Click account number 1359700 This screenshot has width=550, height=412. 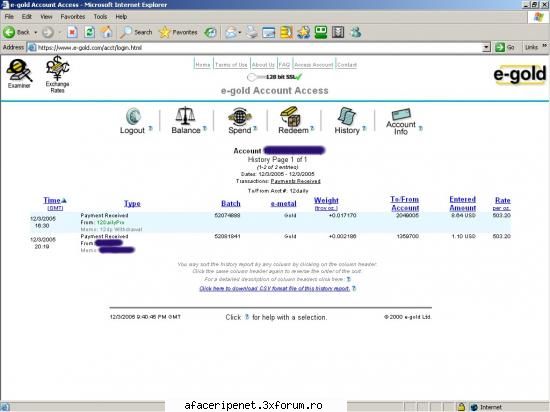[408, 236]
